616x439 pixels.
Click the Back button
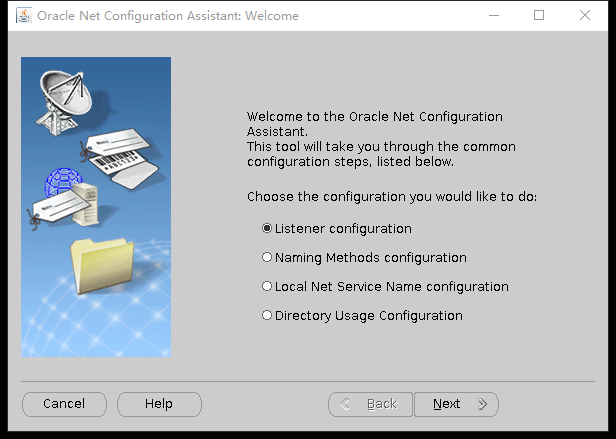370,404
